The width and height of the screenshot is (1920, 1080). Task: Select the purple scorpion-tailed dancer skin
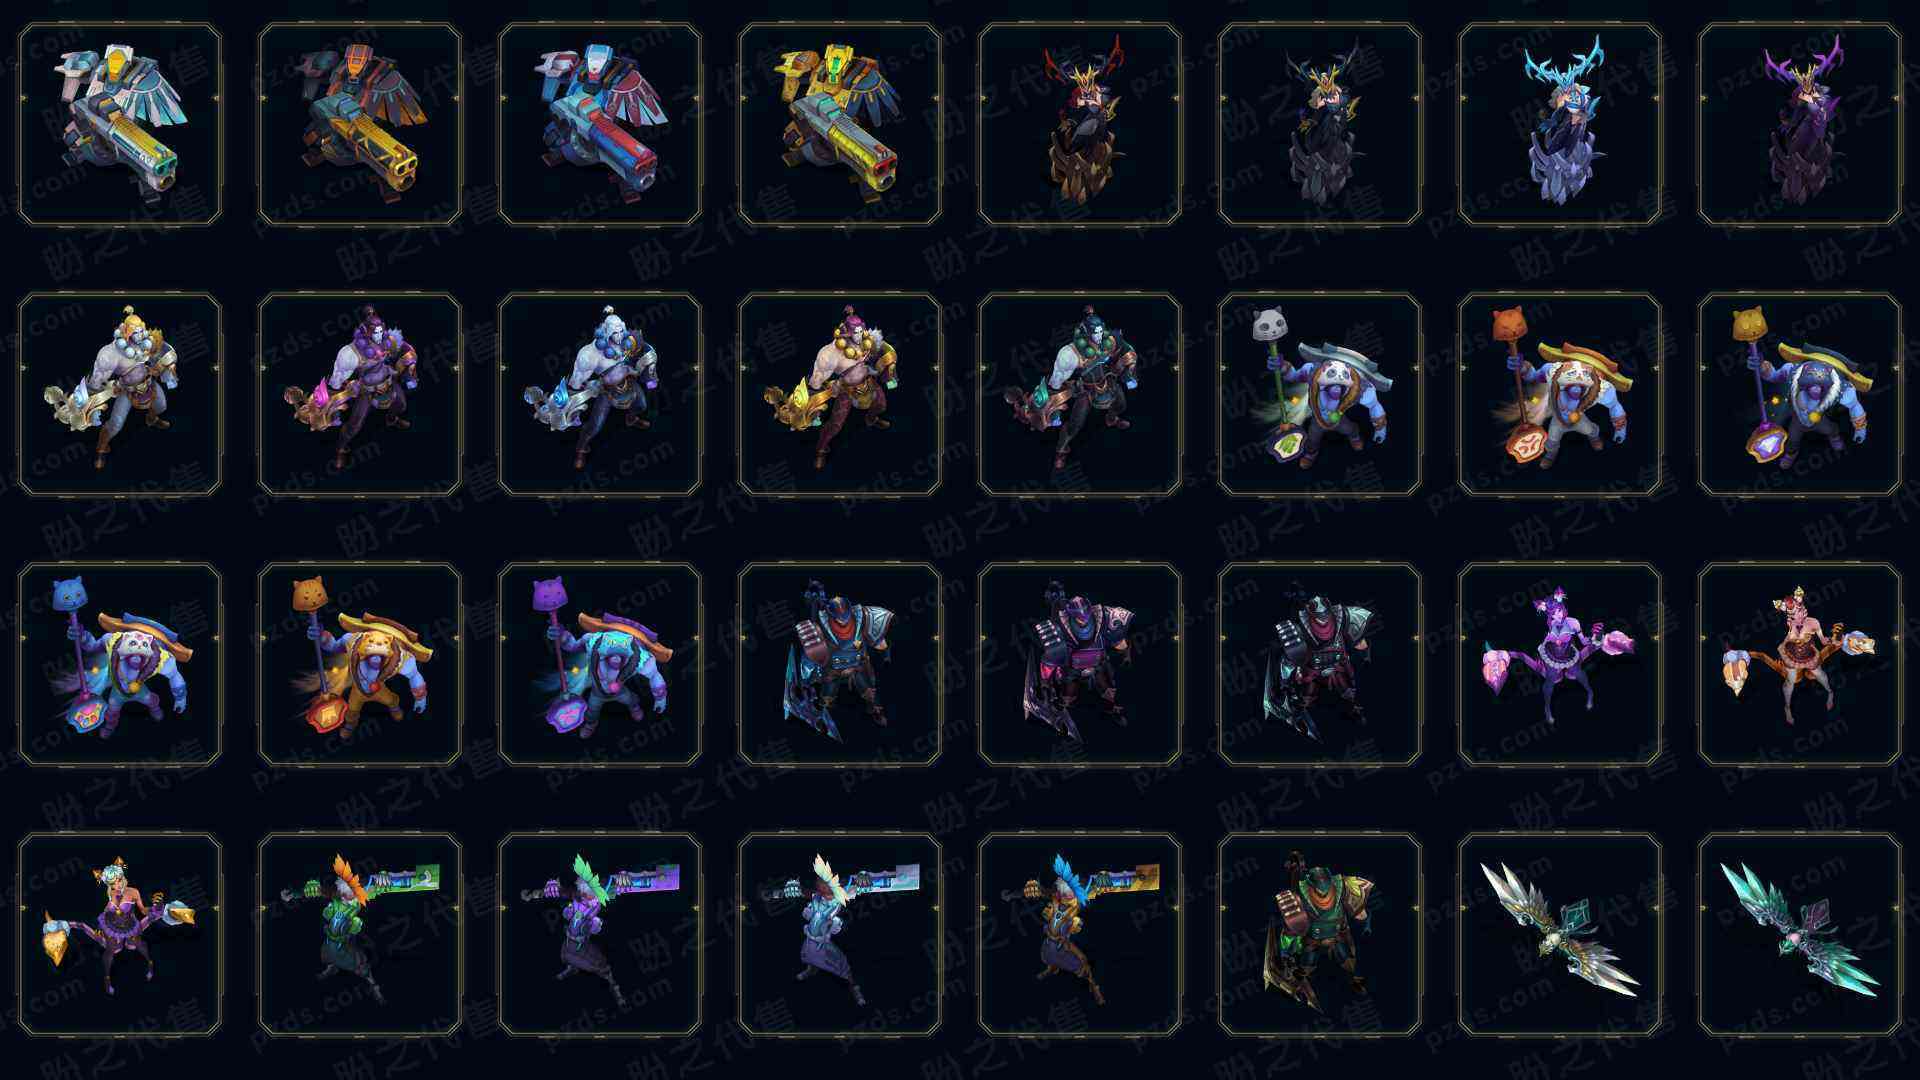pyautogui.click(x=1560, y=665)
